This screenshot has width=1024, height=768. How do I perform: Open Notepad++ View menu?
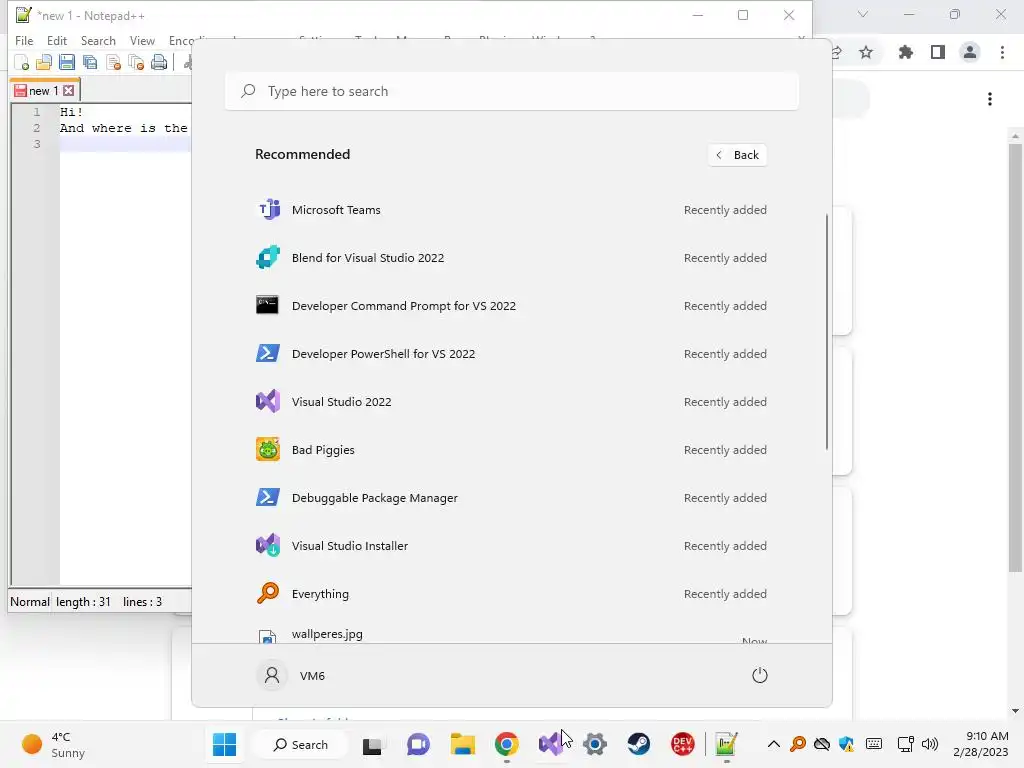[142, 40]
